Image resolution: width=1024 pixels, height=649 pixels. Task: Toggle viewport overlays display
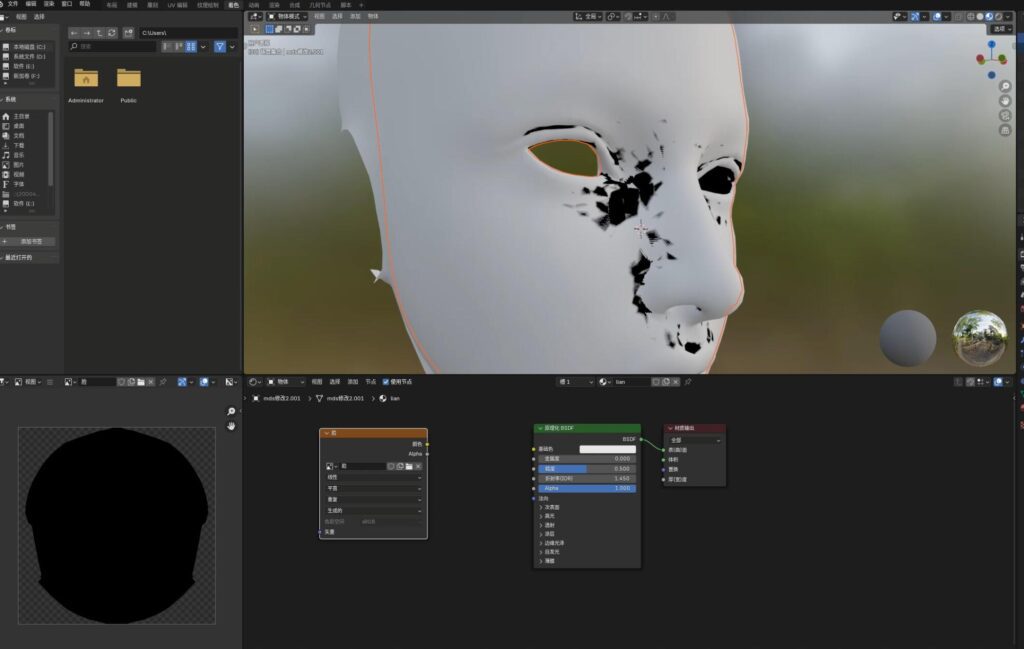939,17
